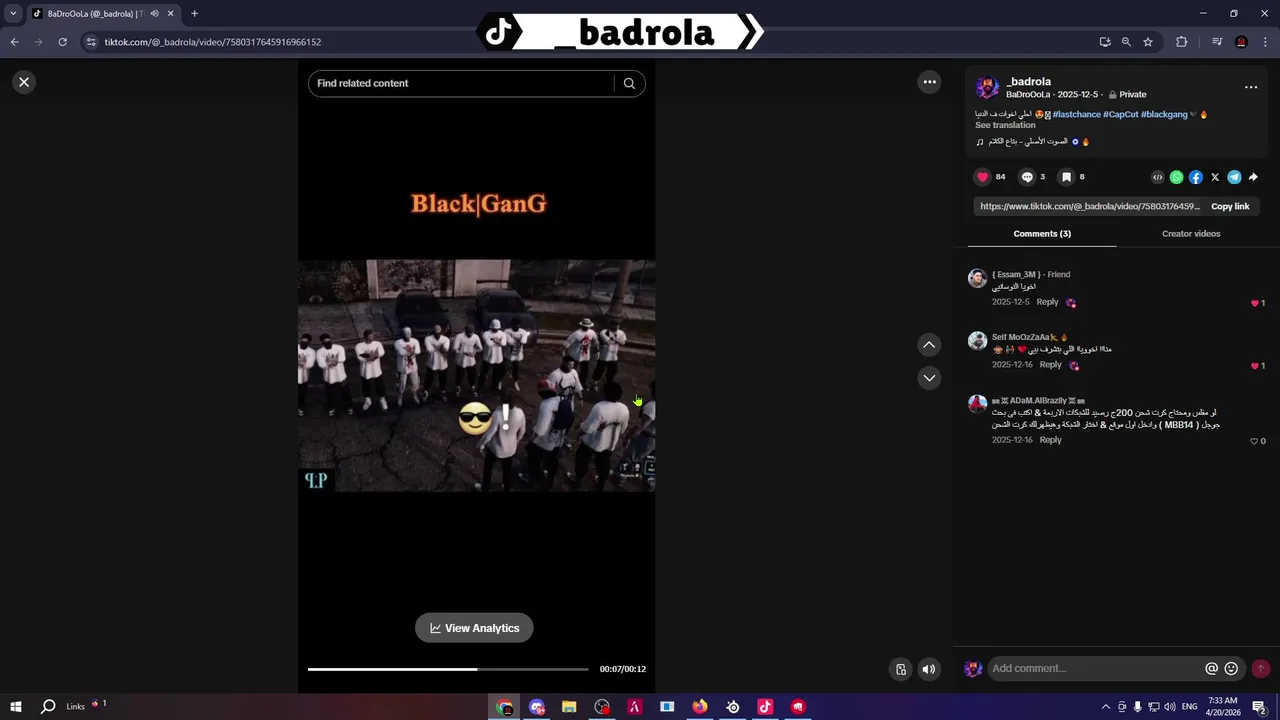Toggle the auto-scroll icon beside volume
This screenshot has height=720, width=1280.
click(901, 669)
